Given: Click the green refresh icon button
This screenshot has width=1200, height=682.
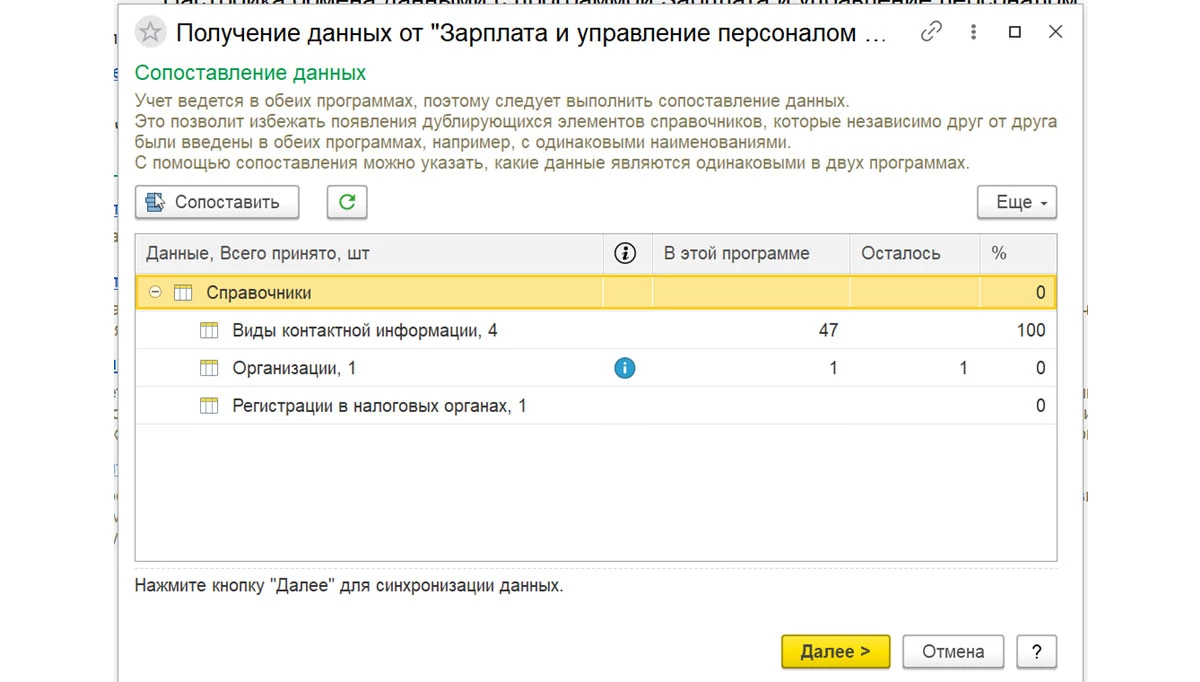Looking at the screenshot, I should pos(347,202).
